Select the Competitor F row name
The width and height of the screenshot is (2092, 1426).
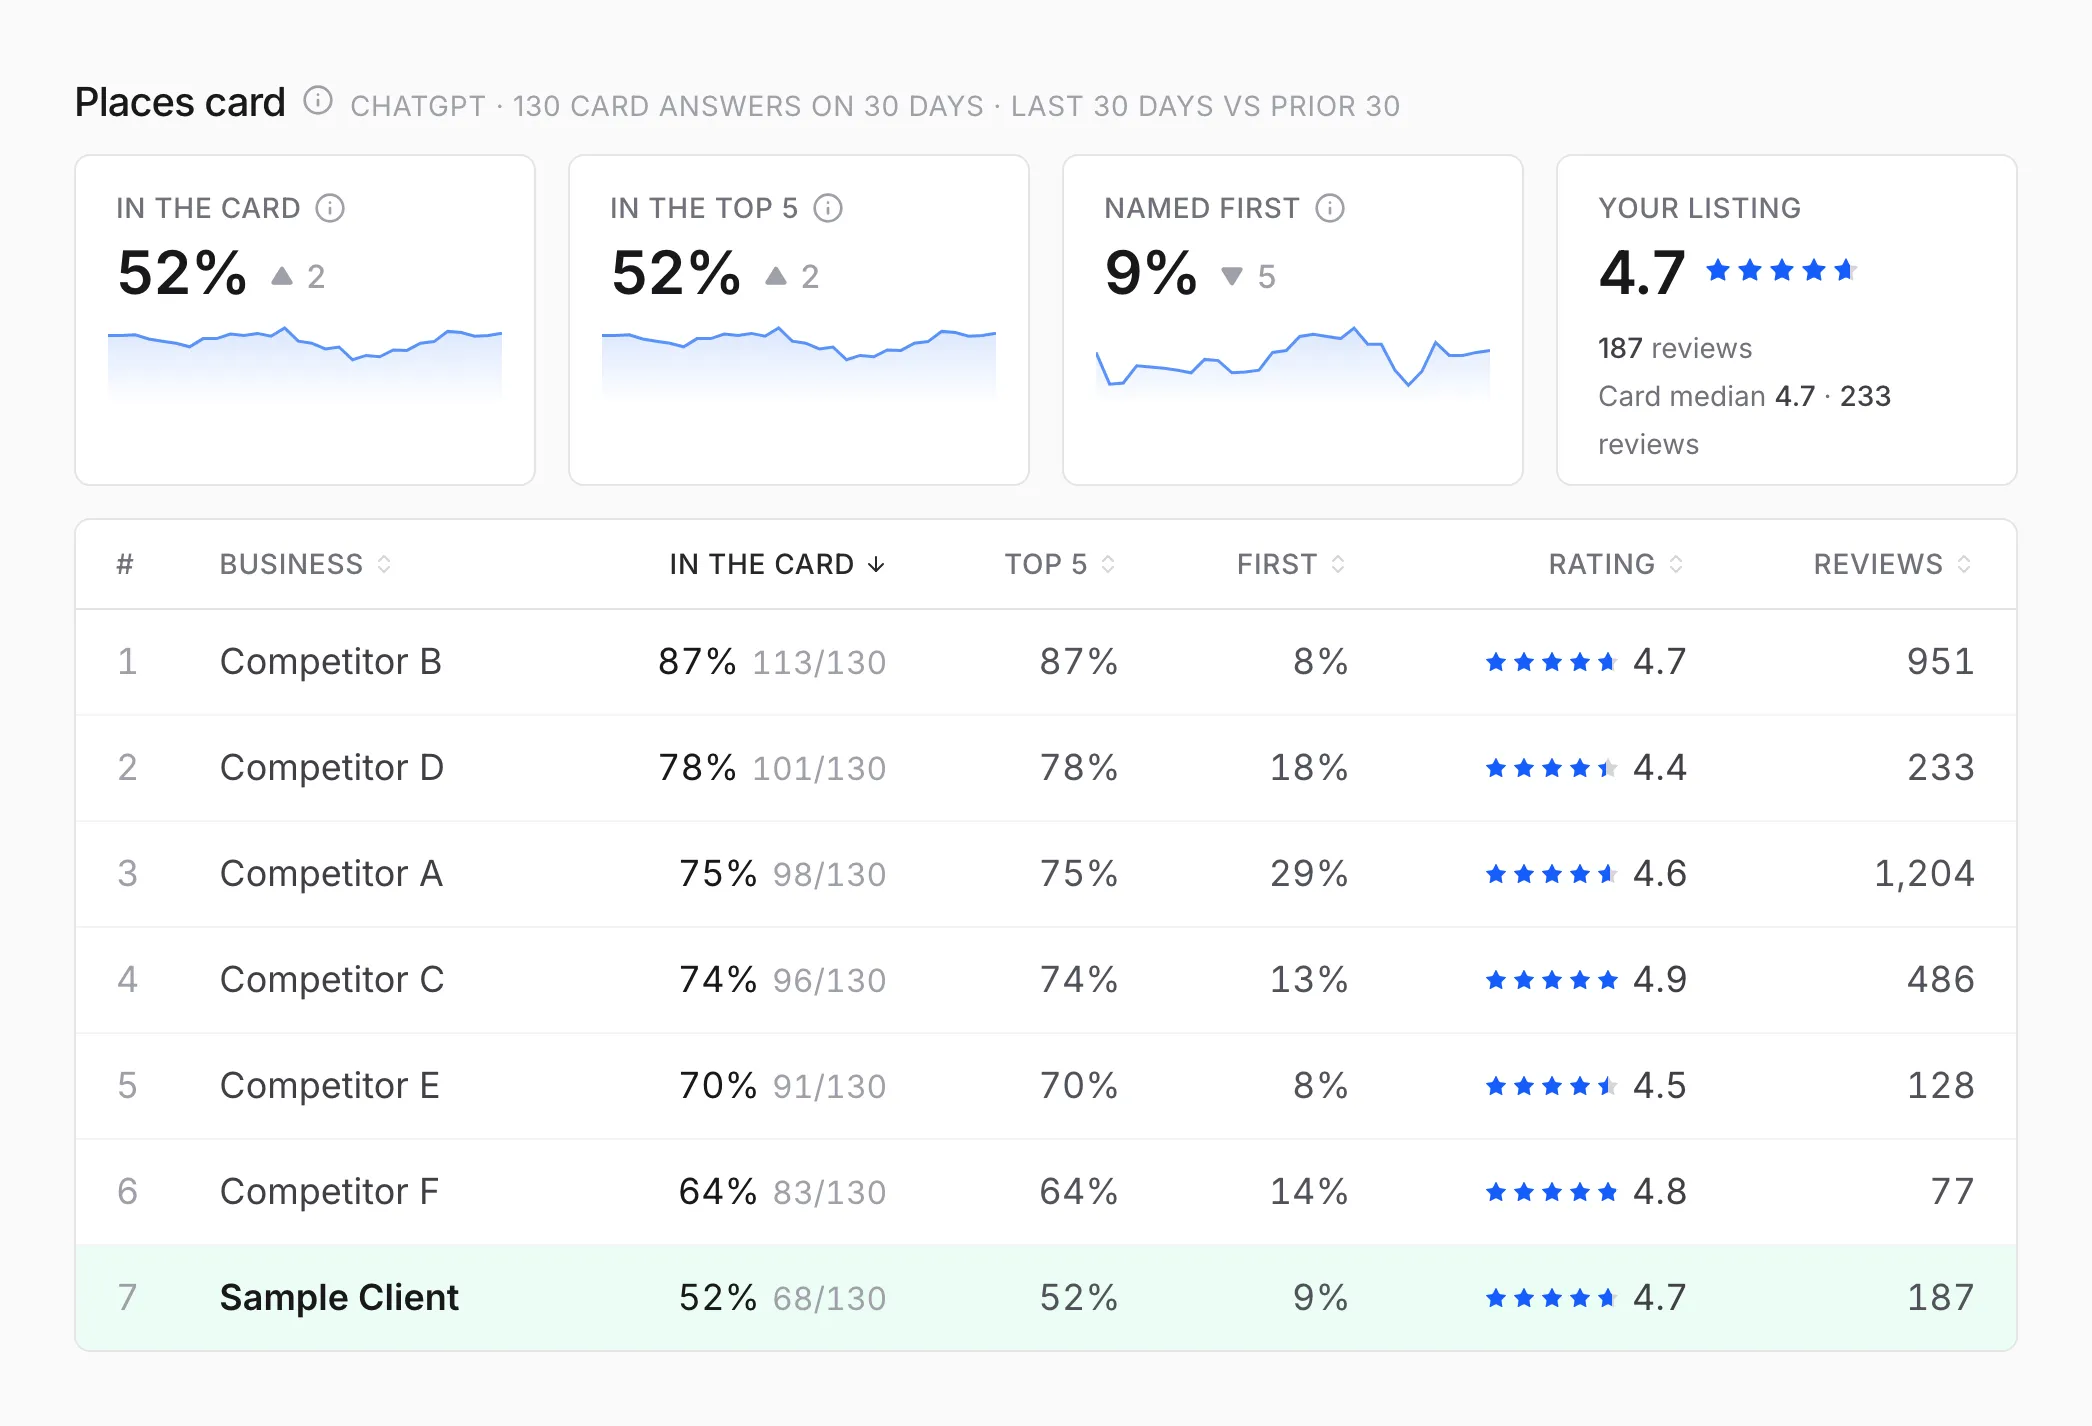click(x=329, y=1192)
